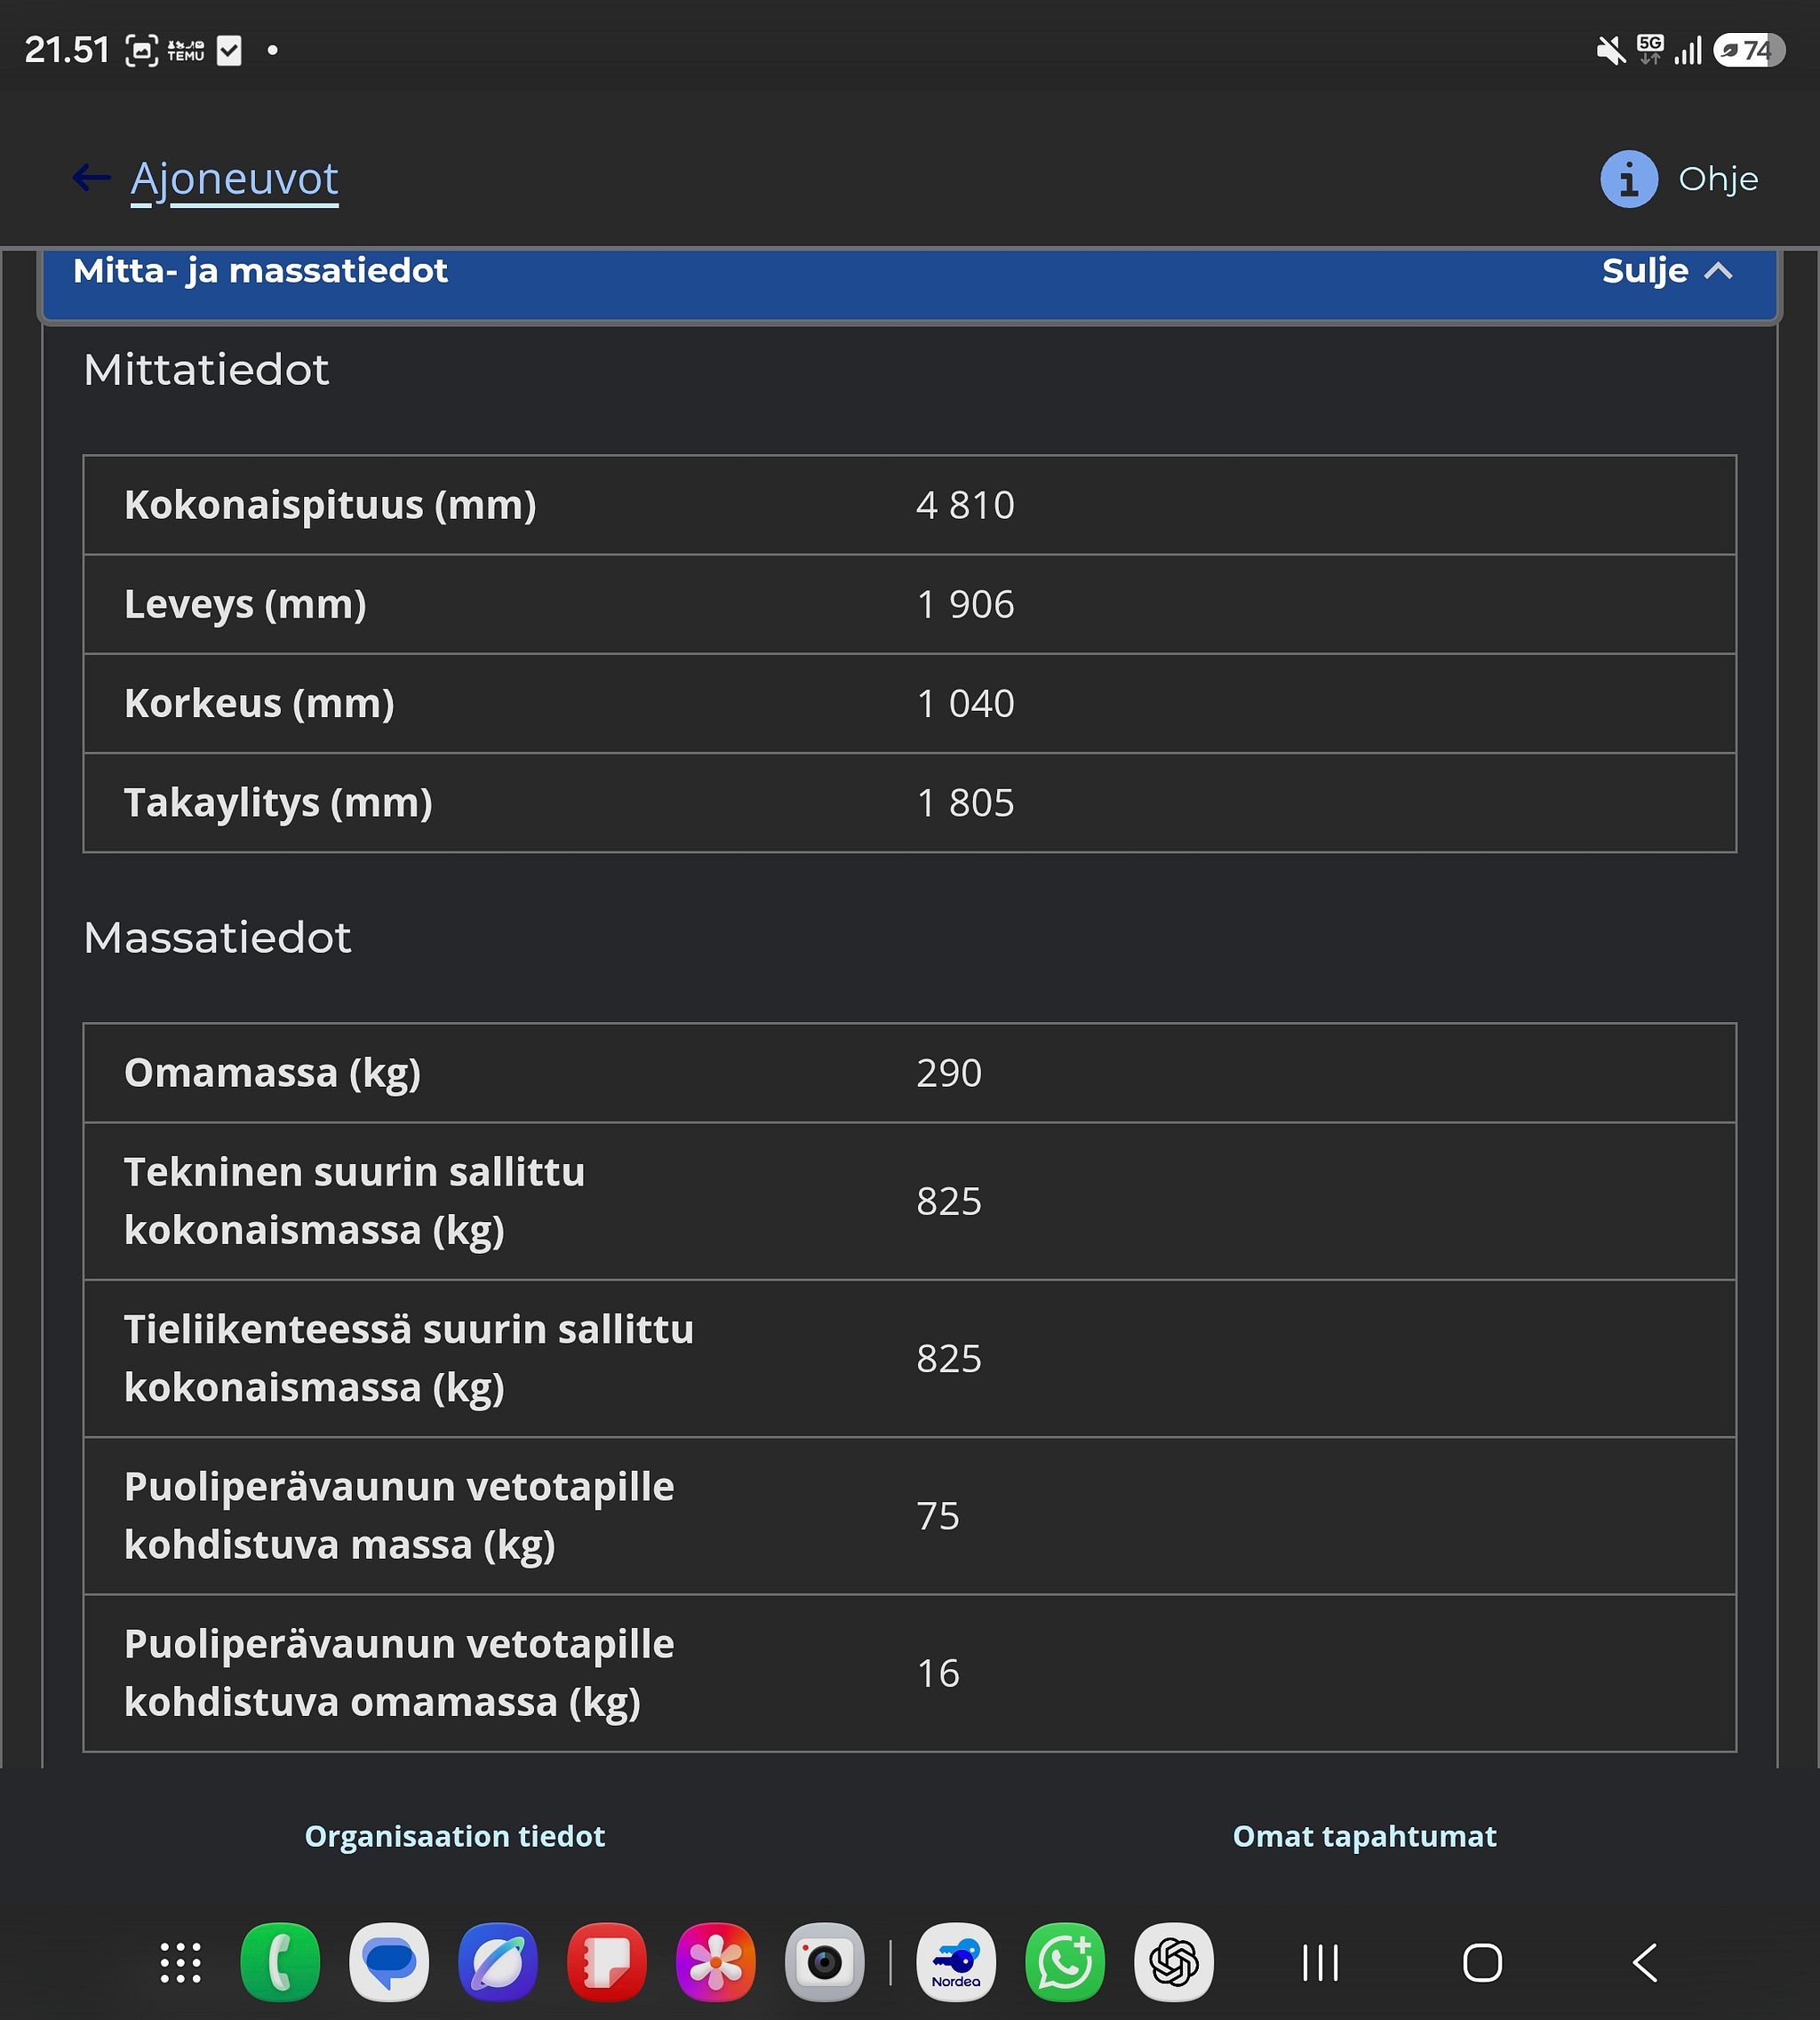The image size is (1820, 2020).
Task: Launch the green Phone app
Action: tap(280, 1962)
